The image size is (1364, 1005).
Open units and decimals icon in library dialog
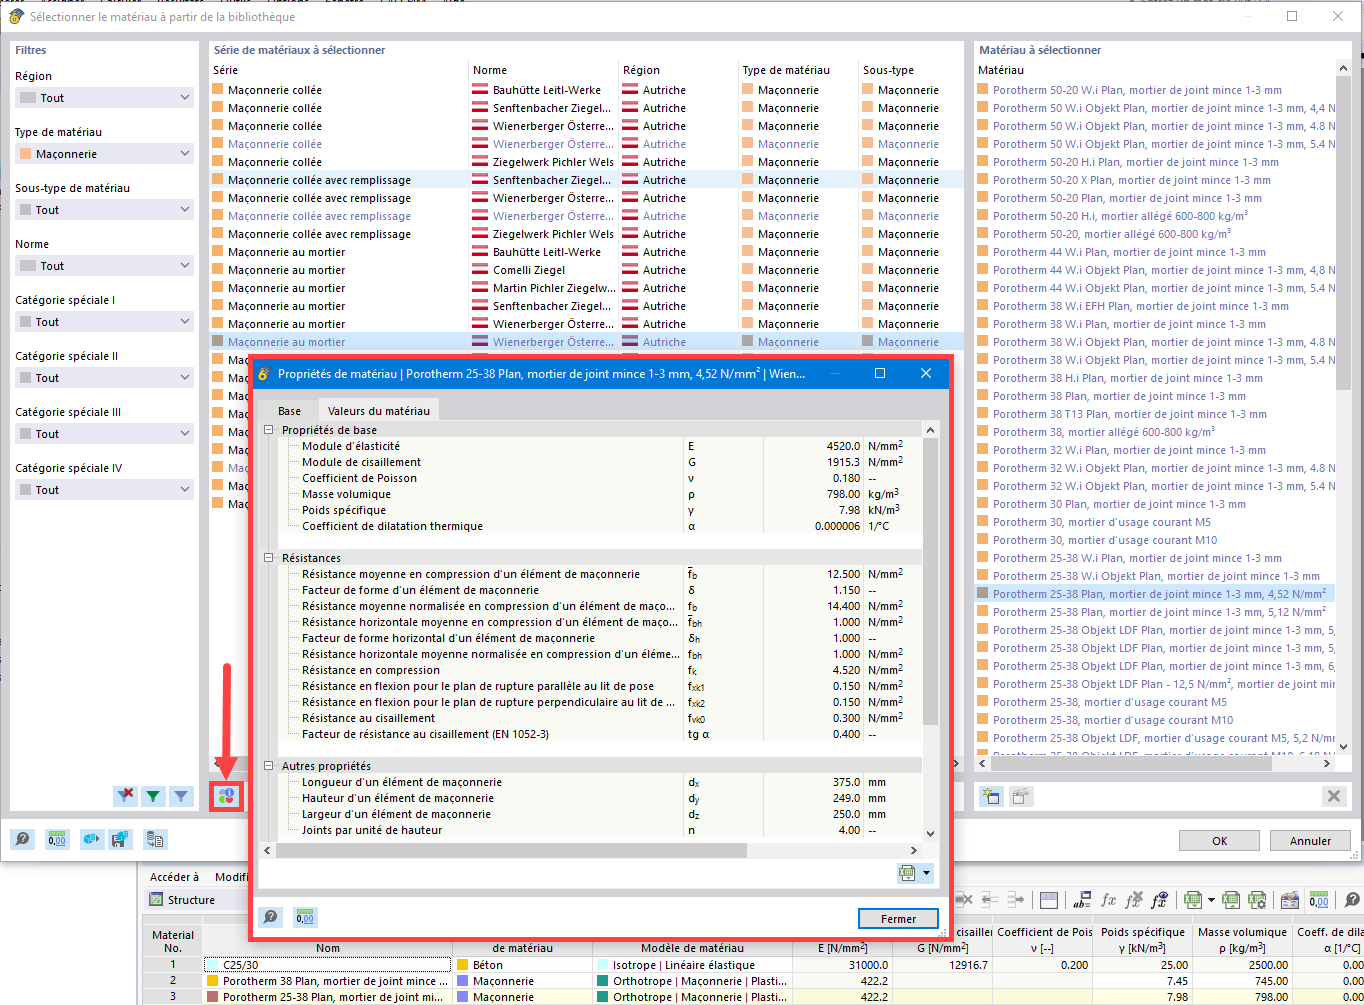point(57,840)
